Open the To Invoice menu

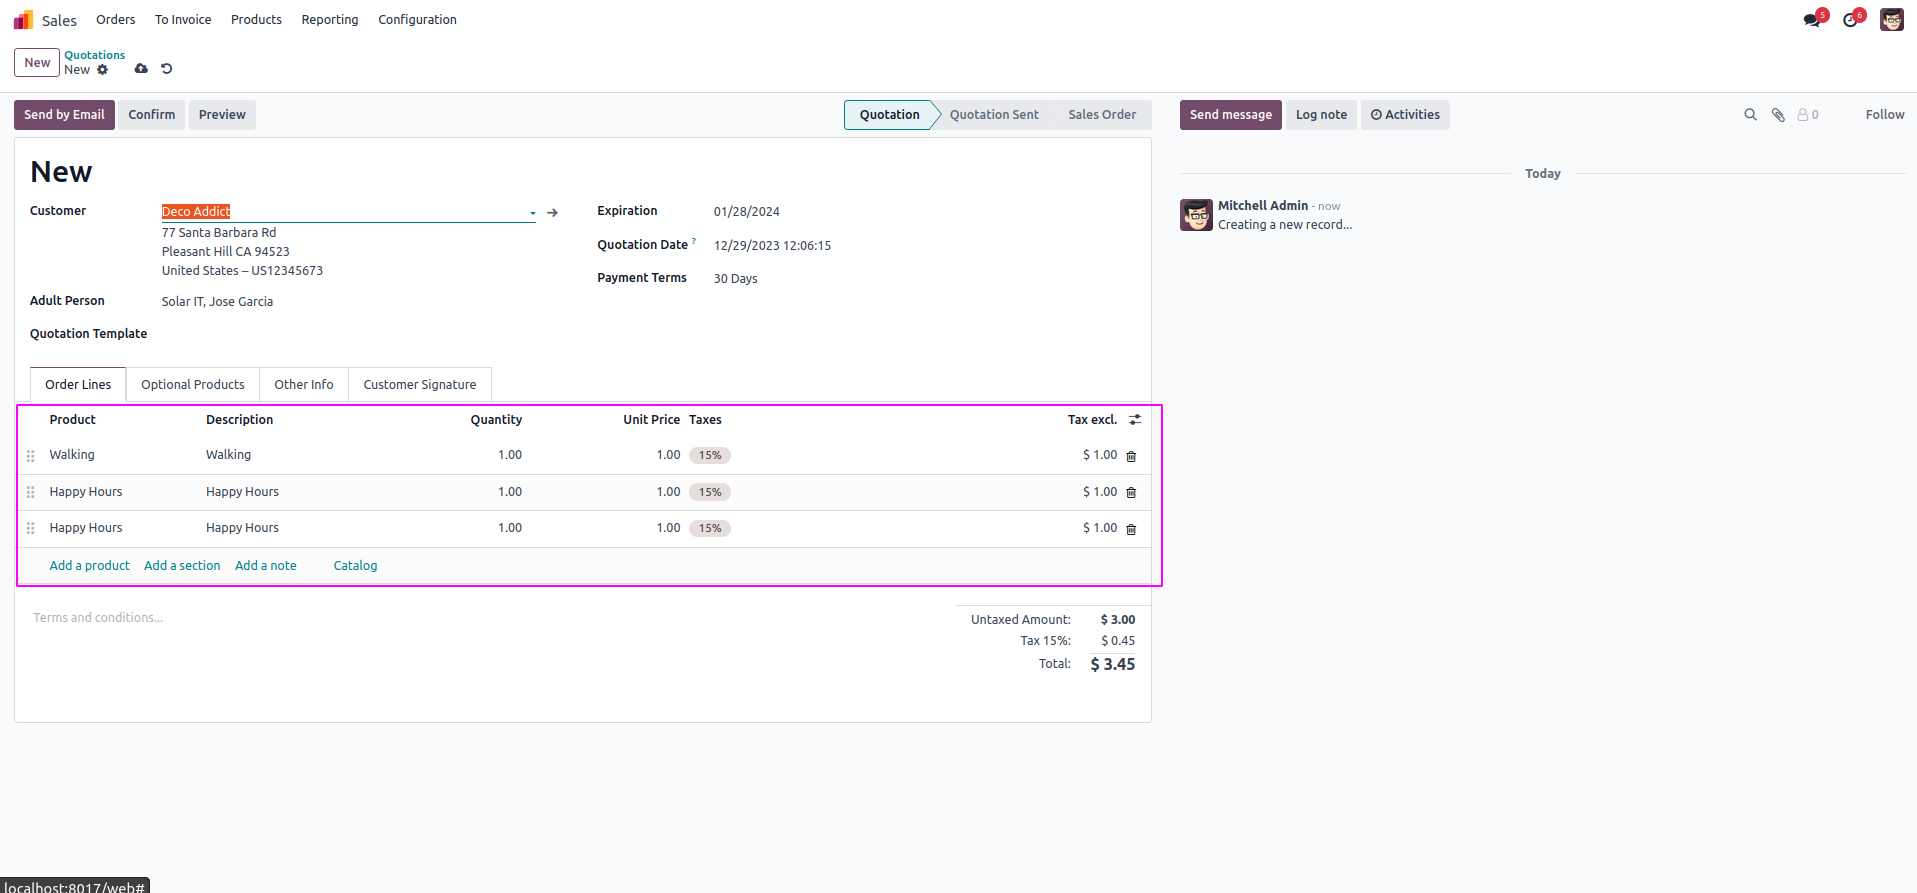point(183,20)
